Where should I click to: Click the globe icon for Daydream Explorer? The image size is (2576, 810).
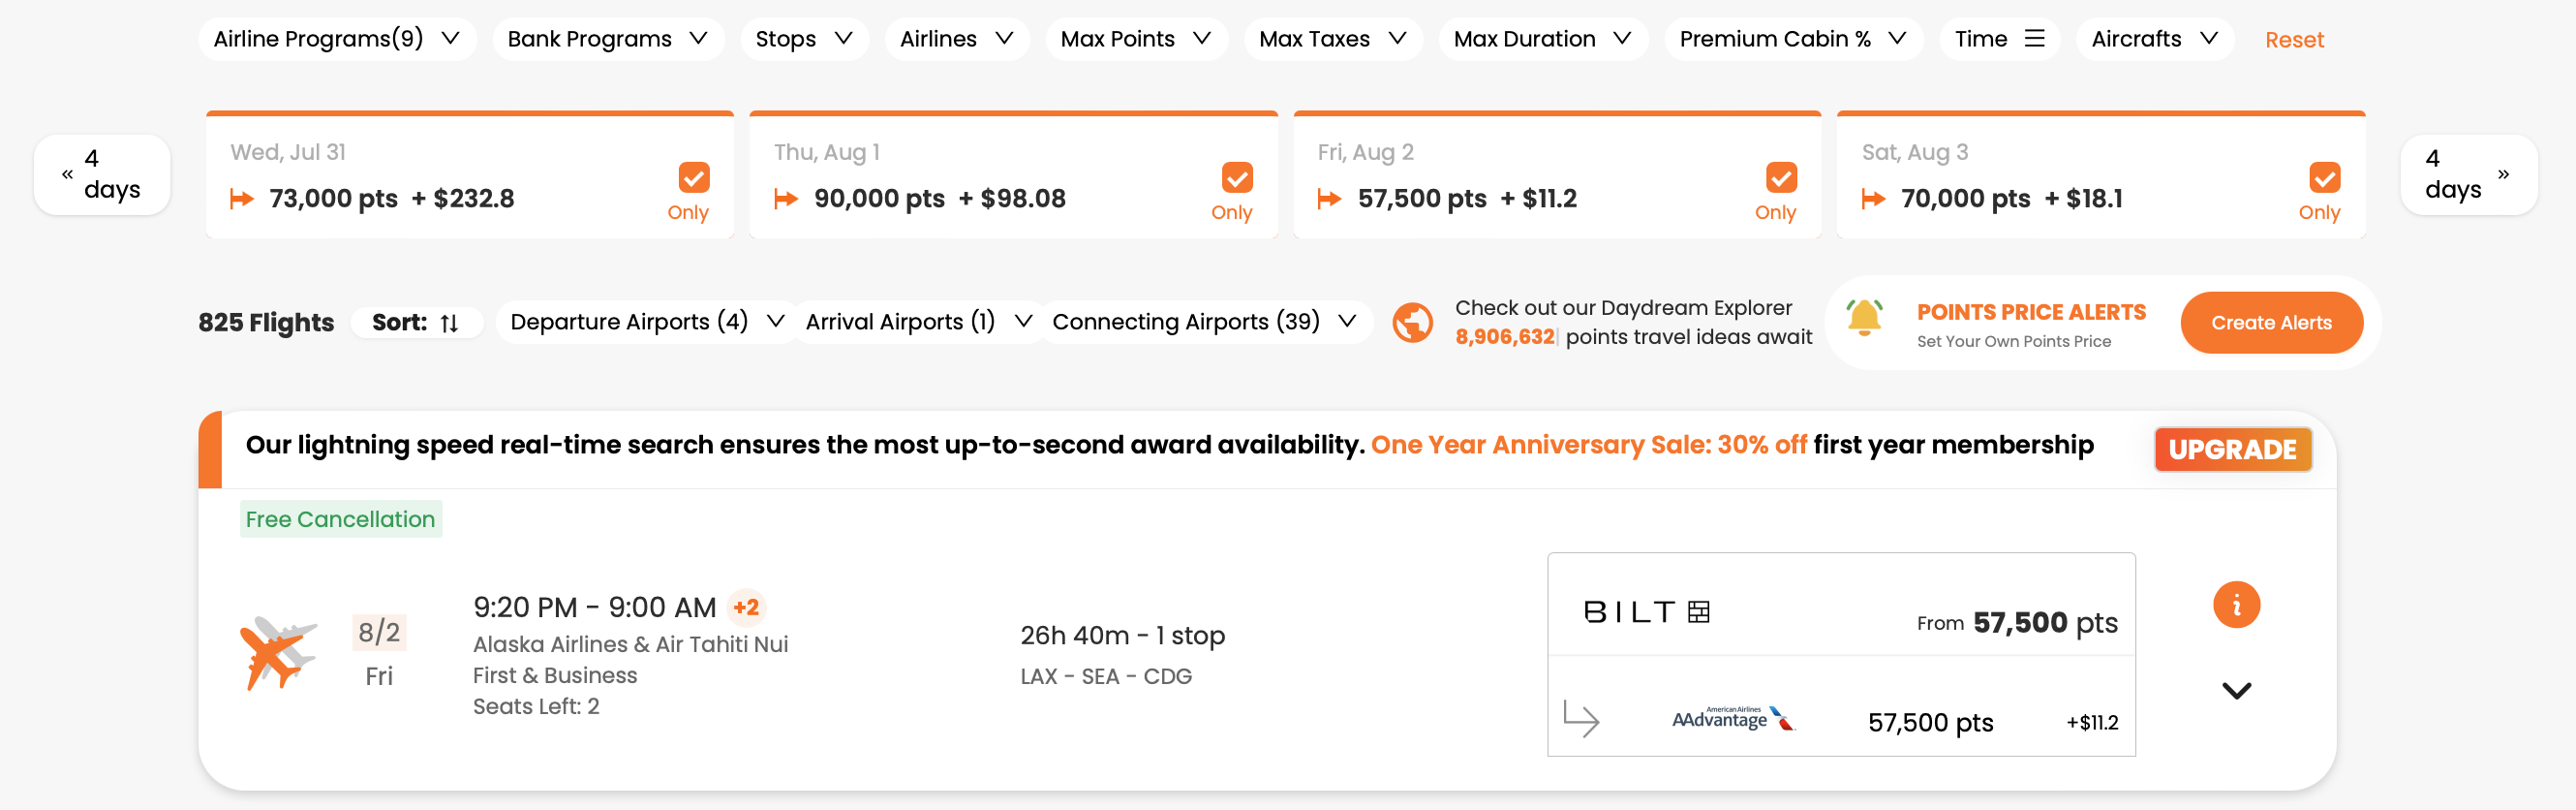tap(1413, 322)
